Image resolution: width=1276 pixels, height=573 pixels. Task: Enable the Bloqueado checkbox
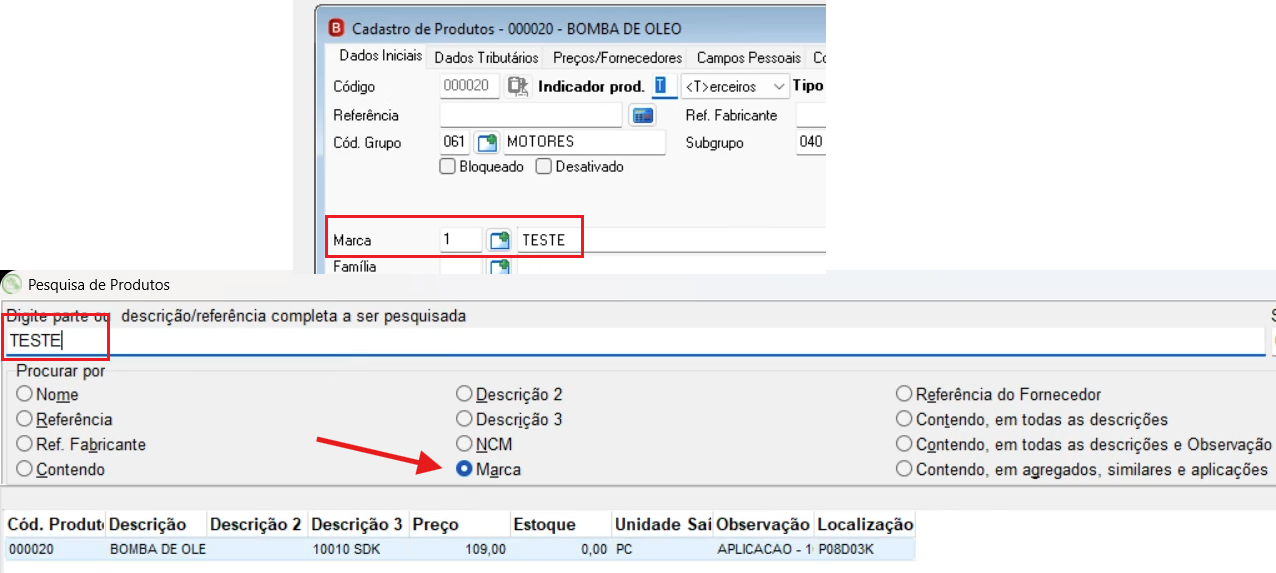pos(448,167)
